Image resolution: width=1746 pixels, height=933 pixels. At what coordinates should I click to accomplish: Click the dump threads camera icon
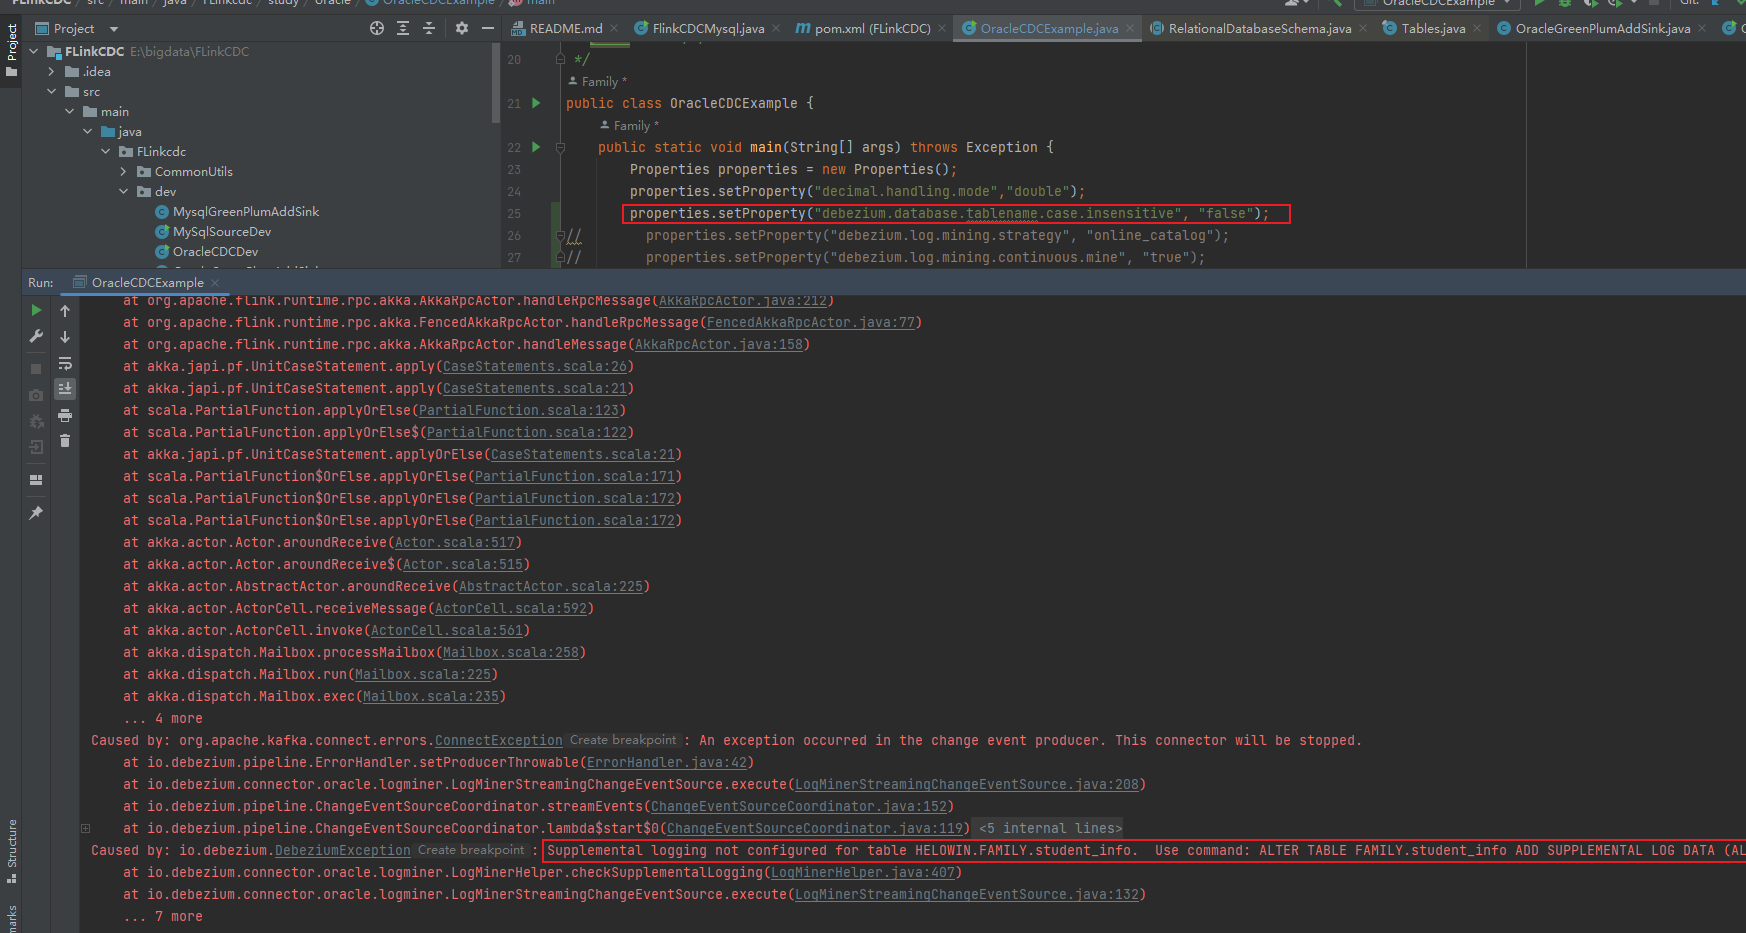[36, 395]
